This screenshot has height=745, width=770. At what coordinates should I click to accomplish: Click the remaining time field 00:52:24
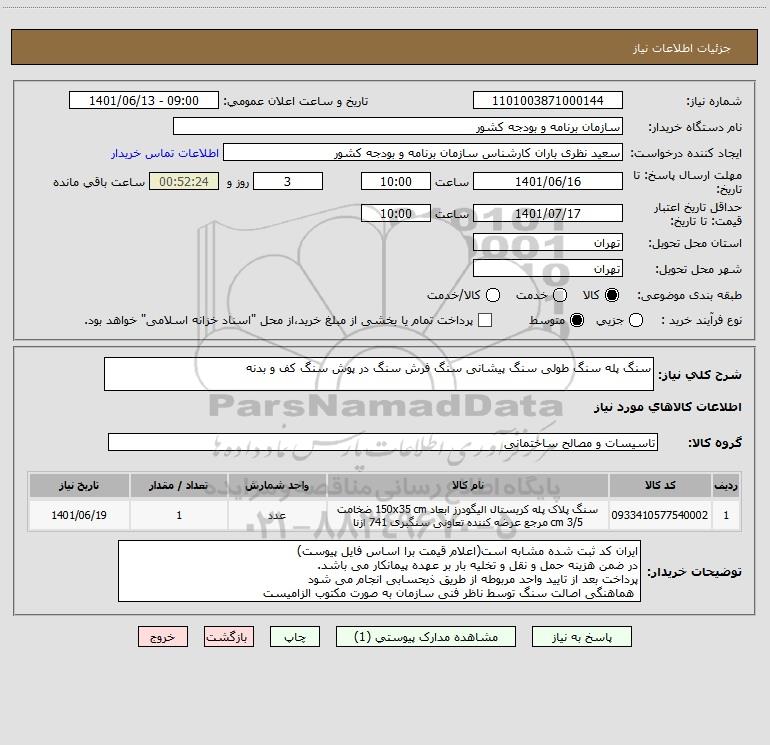point(184,181)
